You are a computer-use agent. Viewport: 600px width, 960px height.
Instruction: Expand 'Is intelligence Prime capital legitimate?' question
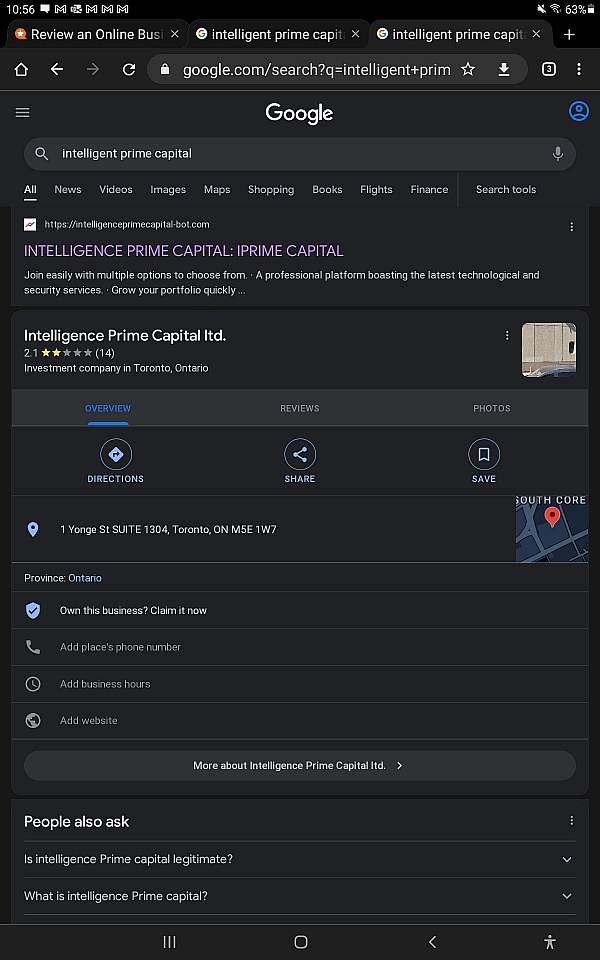(300, 859)
